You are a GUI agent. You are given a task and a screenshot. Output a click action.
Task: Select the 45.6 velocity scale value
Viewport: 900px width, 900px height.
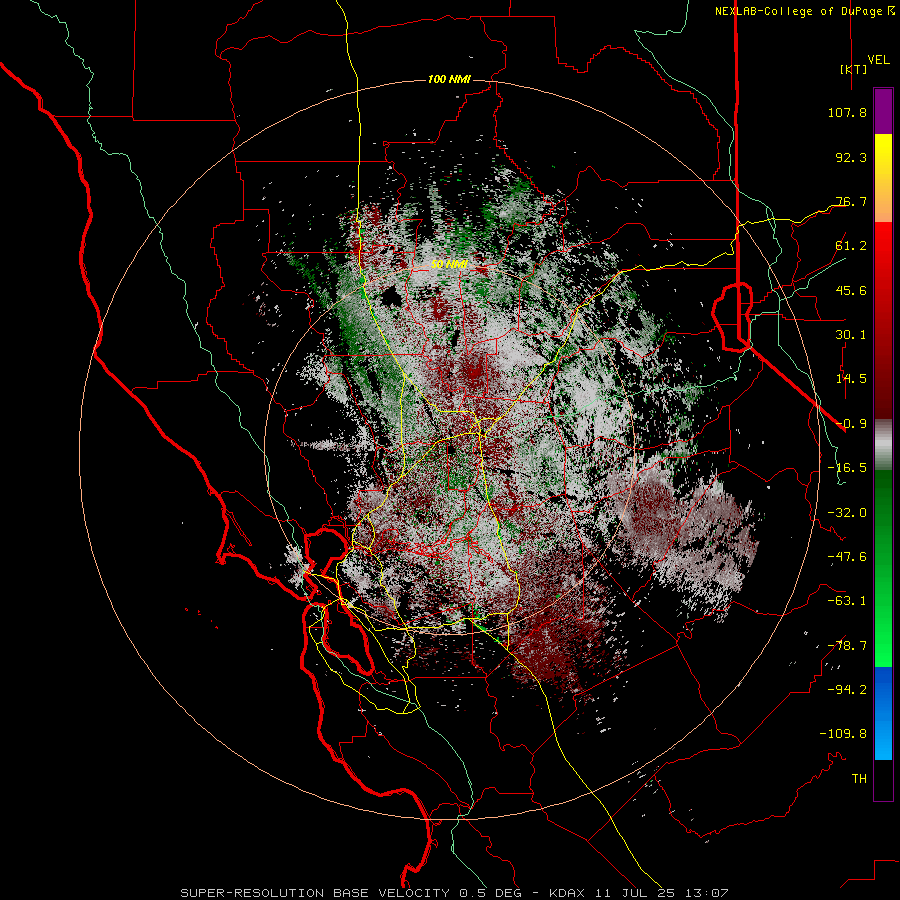click(851, 290)
